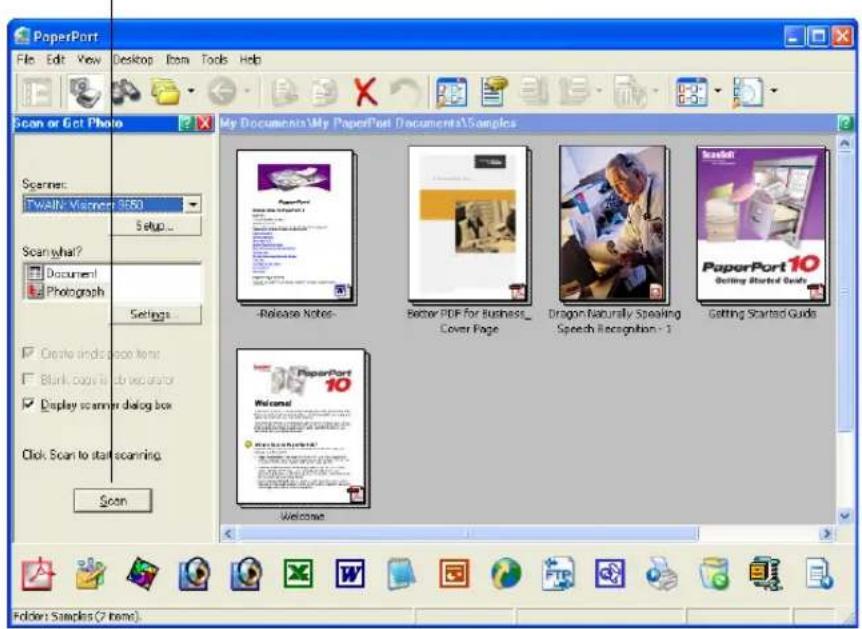Send to Adobe Acrobat PDF icon
The height and width of the screenshot is (629, 862).
(x=38, y=573)
